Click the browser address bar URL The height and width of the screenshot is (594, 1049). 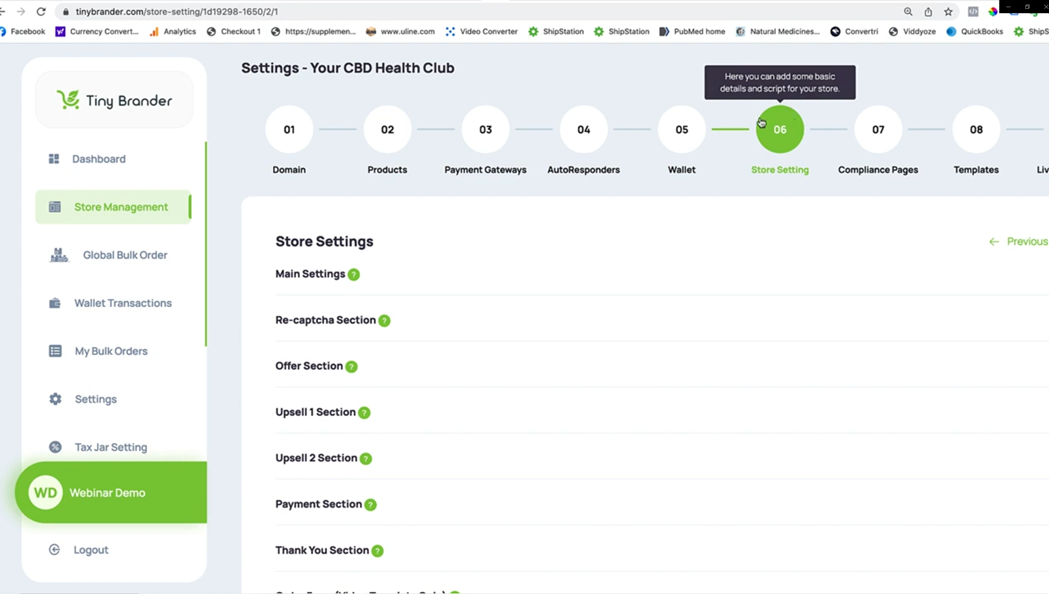[177, 11]
